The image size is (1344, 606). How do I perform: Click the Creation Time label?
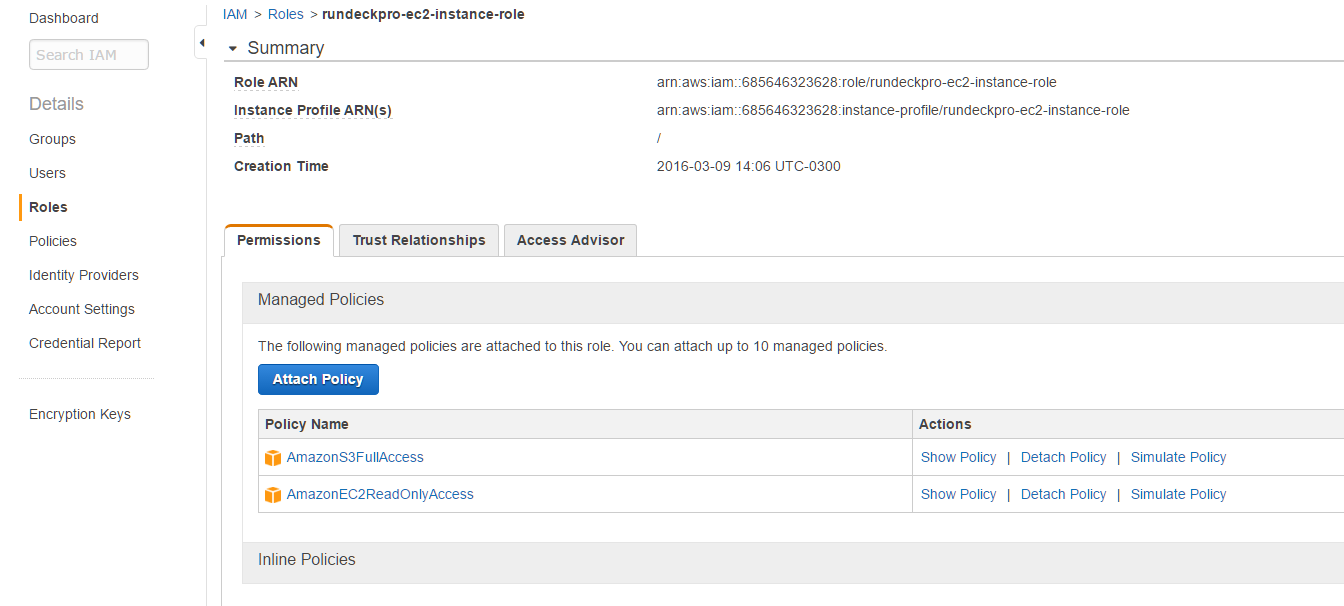(281, 166)
